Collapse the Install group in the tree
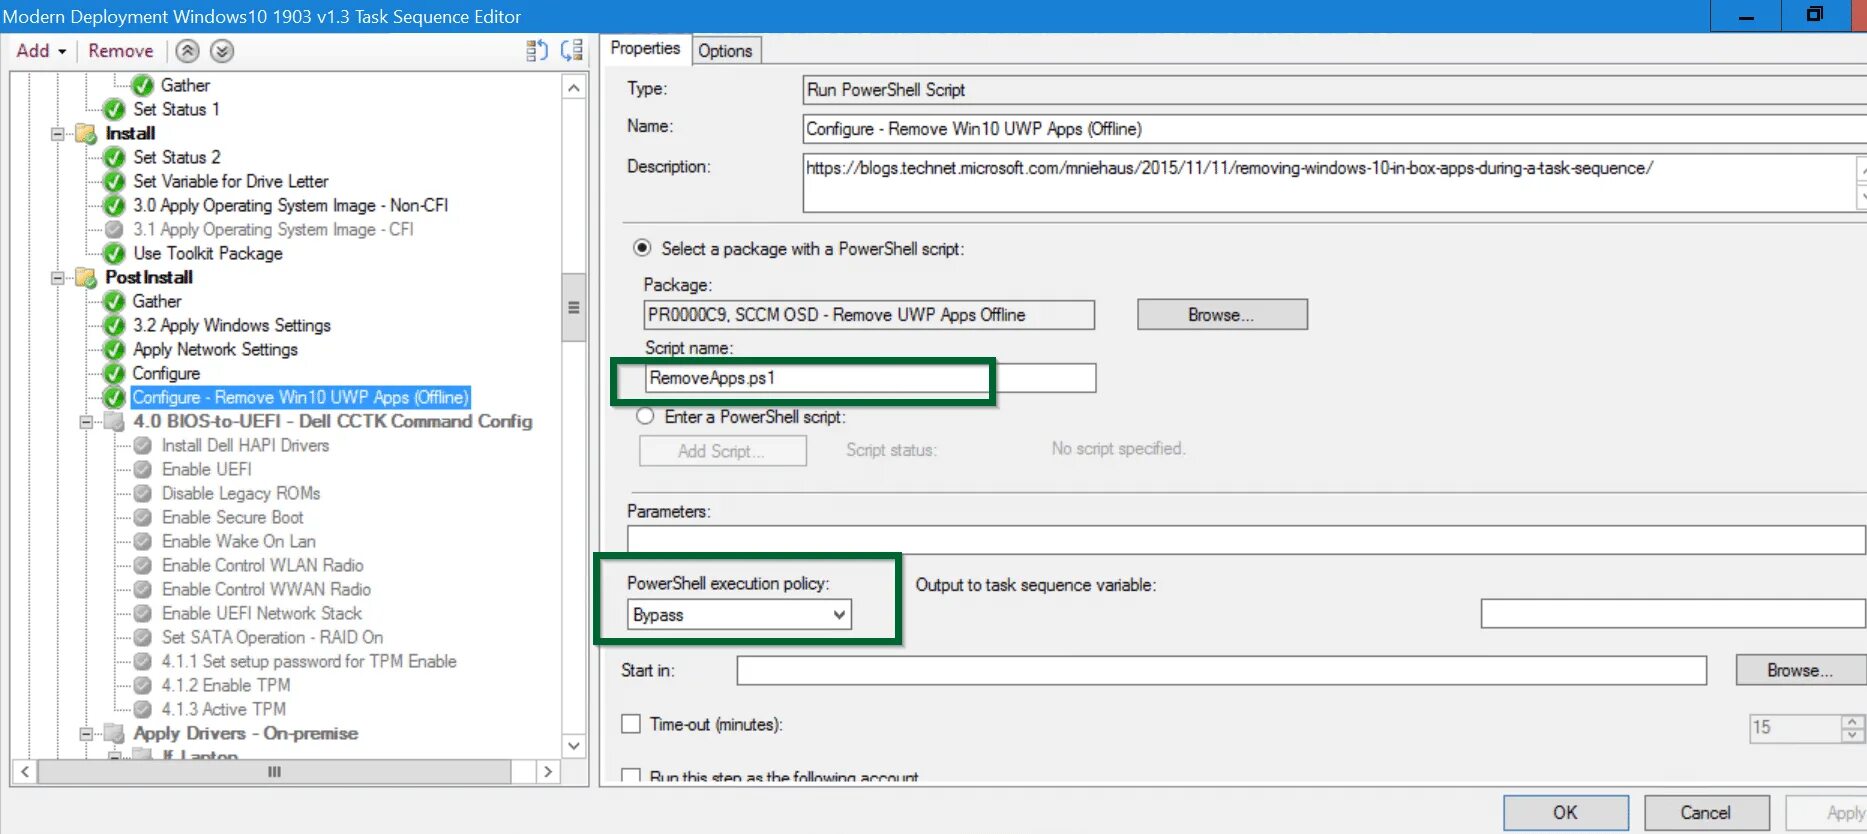Viewport: 1867px width, 834px height. [x=58, y=133]
